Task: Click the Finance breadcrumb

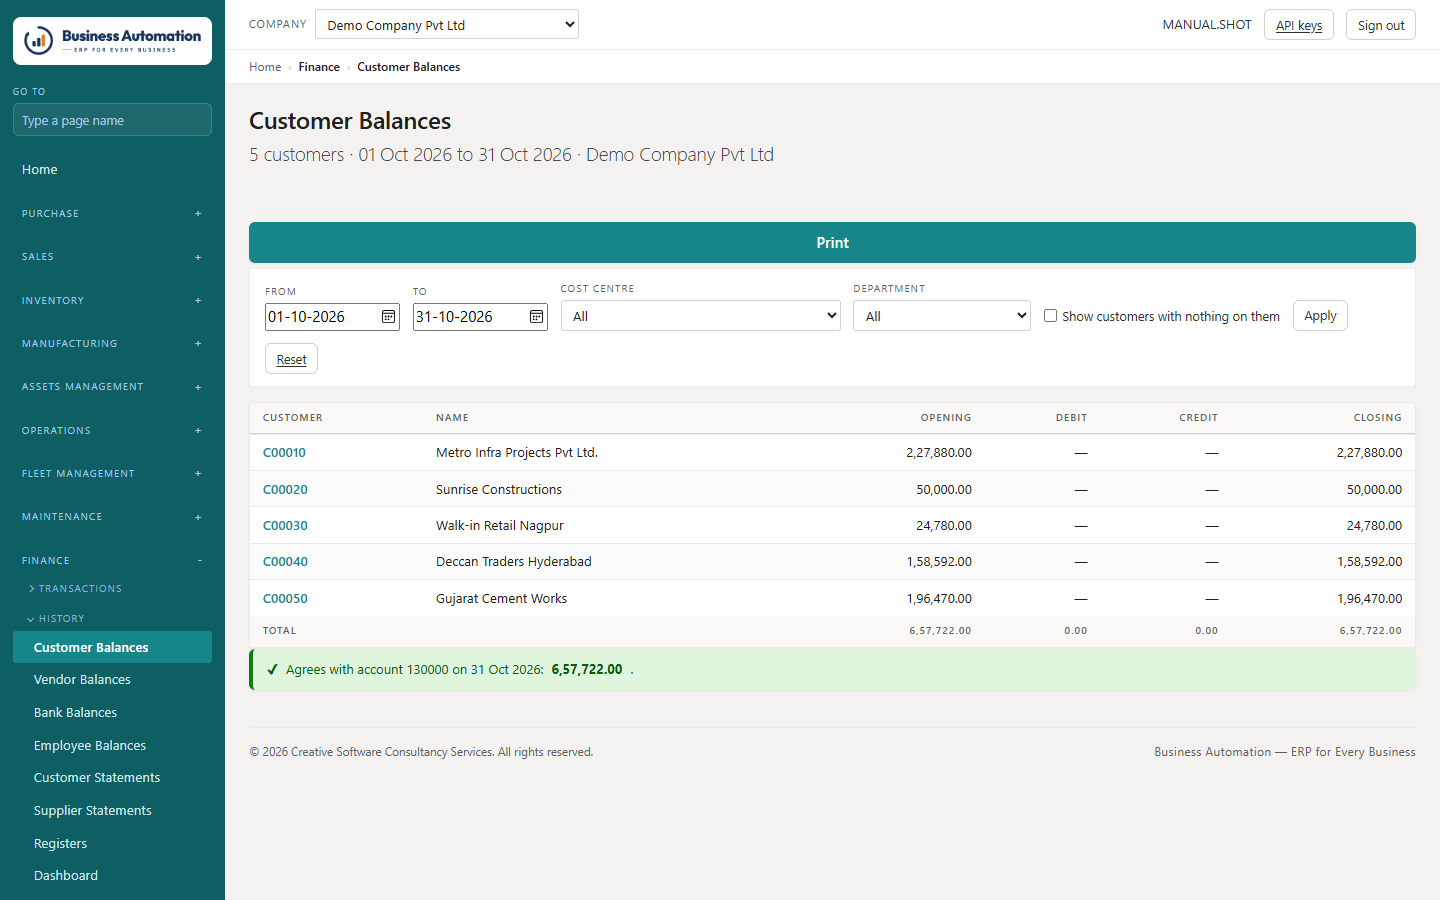Action: [x=319, y=67]
